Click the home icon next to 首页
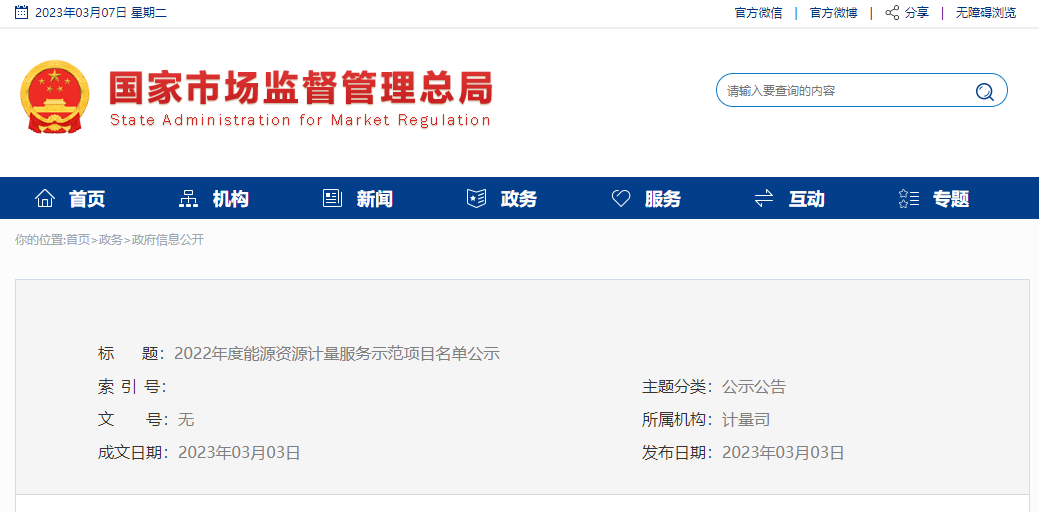This screenshot has height=512, width=1039. (45, 198)
